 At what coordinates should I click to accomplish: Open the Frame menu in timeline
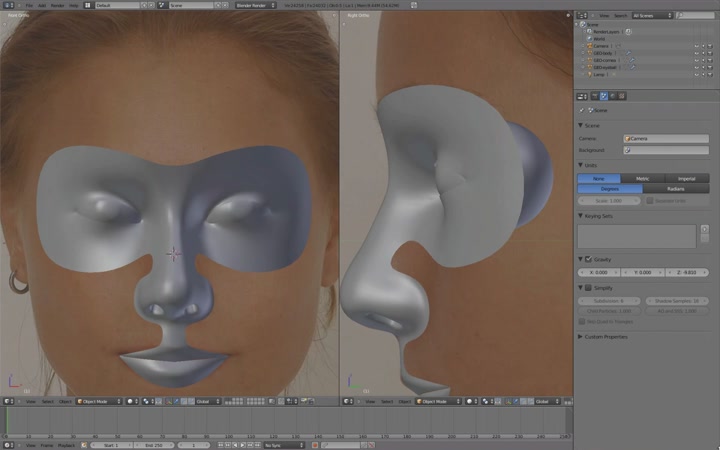[47, 445]
